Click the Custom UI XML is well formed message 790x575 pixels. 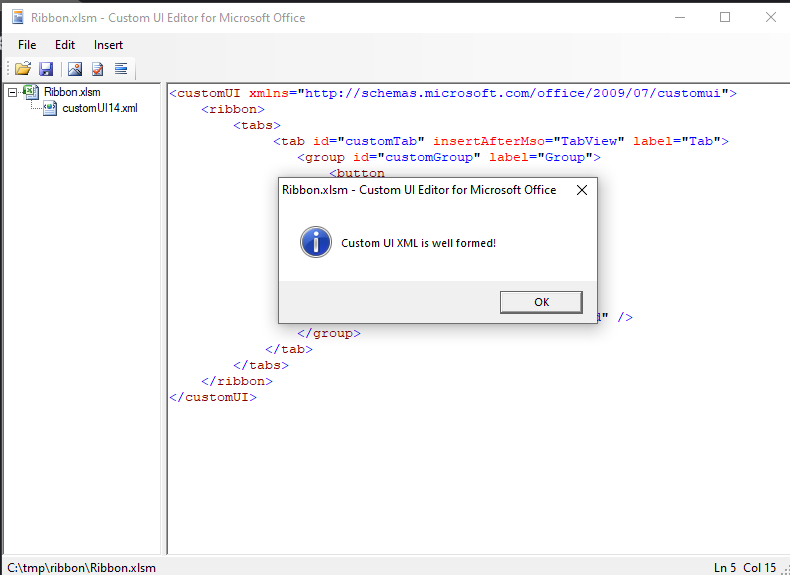(x=418, y=243)
